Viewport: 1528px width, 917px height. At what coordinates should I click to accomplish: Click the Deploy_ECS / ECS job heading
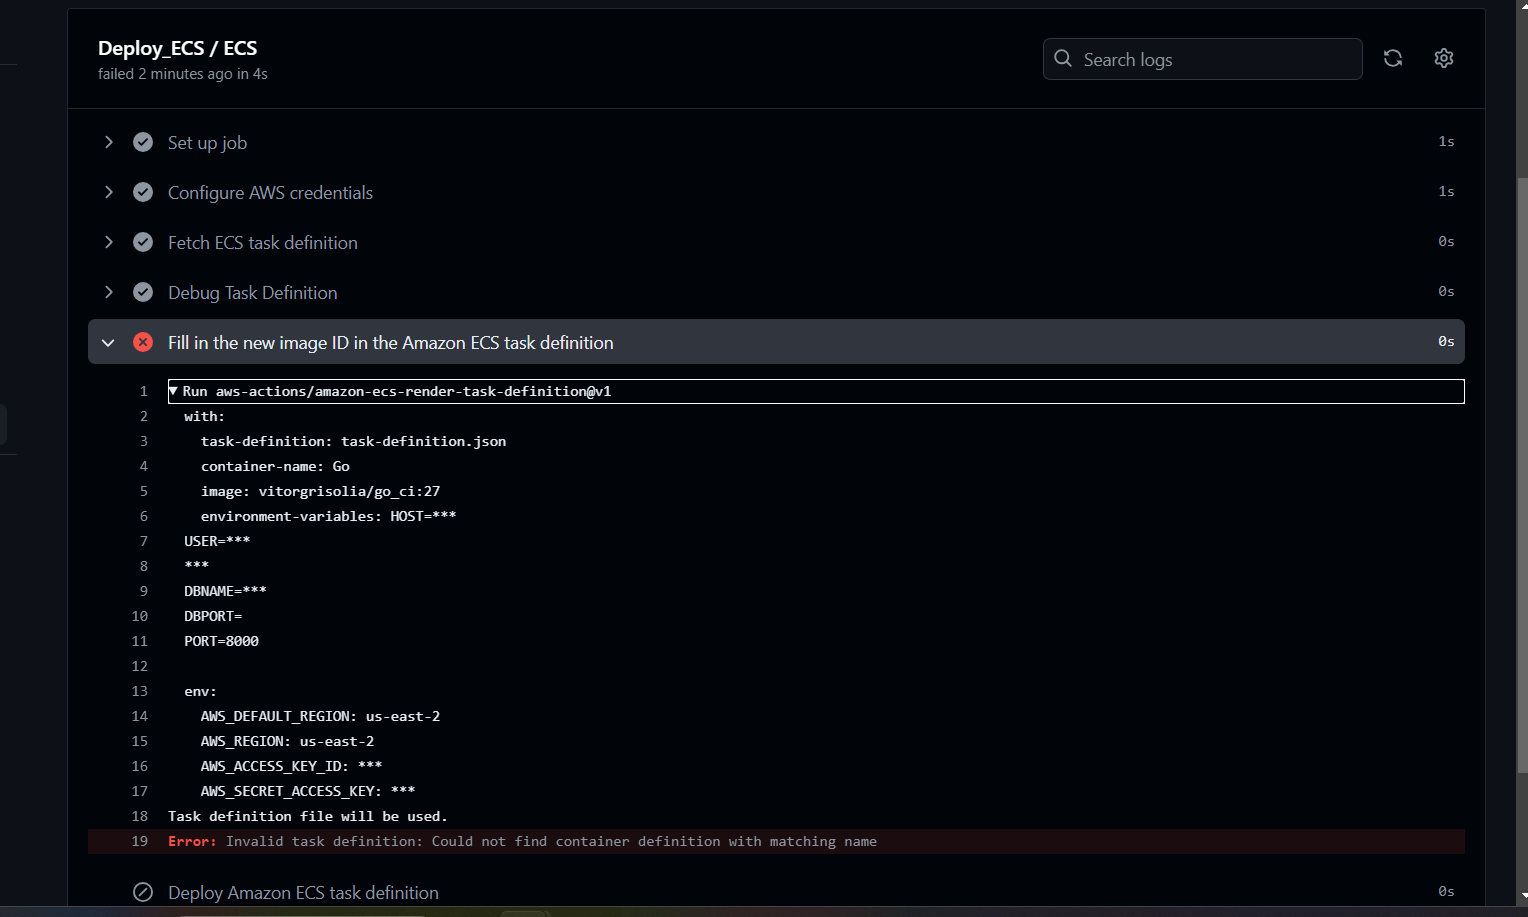click(177, 48)
